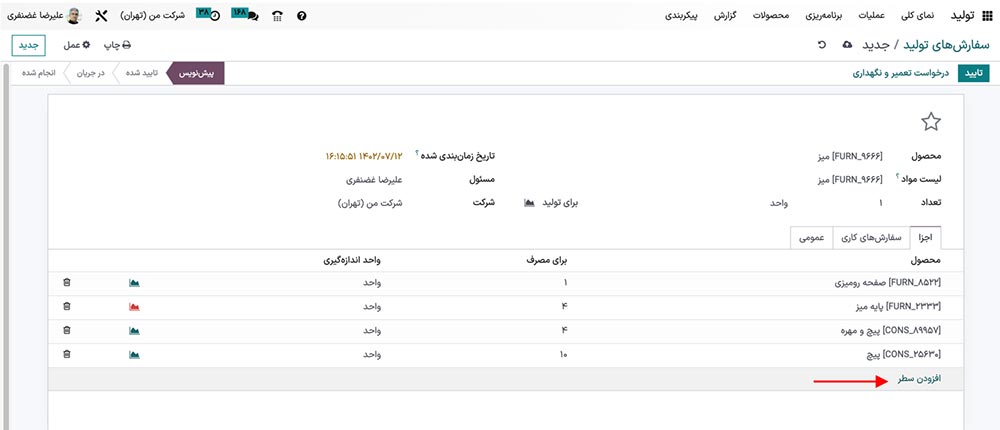The width and height of the screenshot is (1000, 430).
Task: Open the پیکربندی menu
Action: click(682, 16)
